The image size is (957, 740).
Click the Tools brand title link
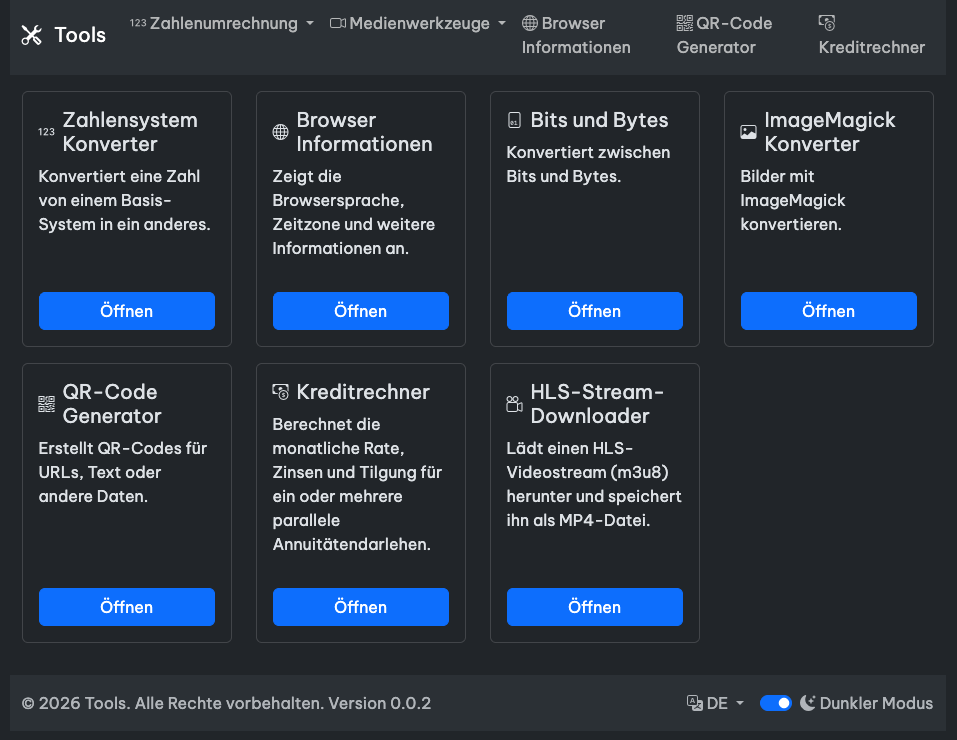pos(80,35)
